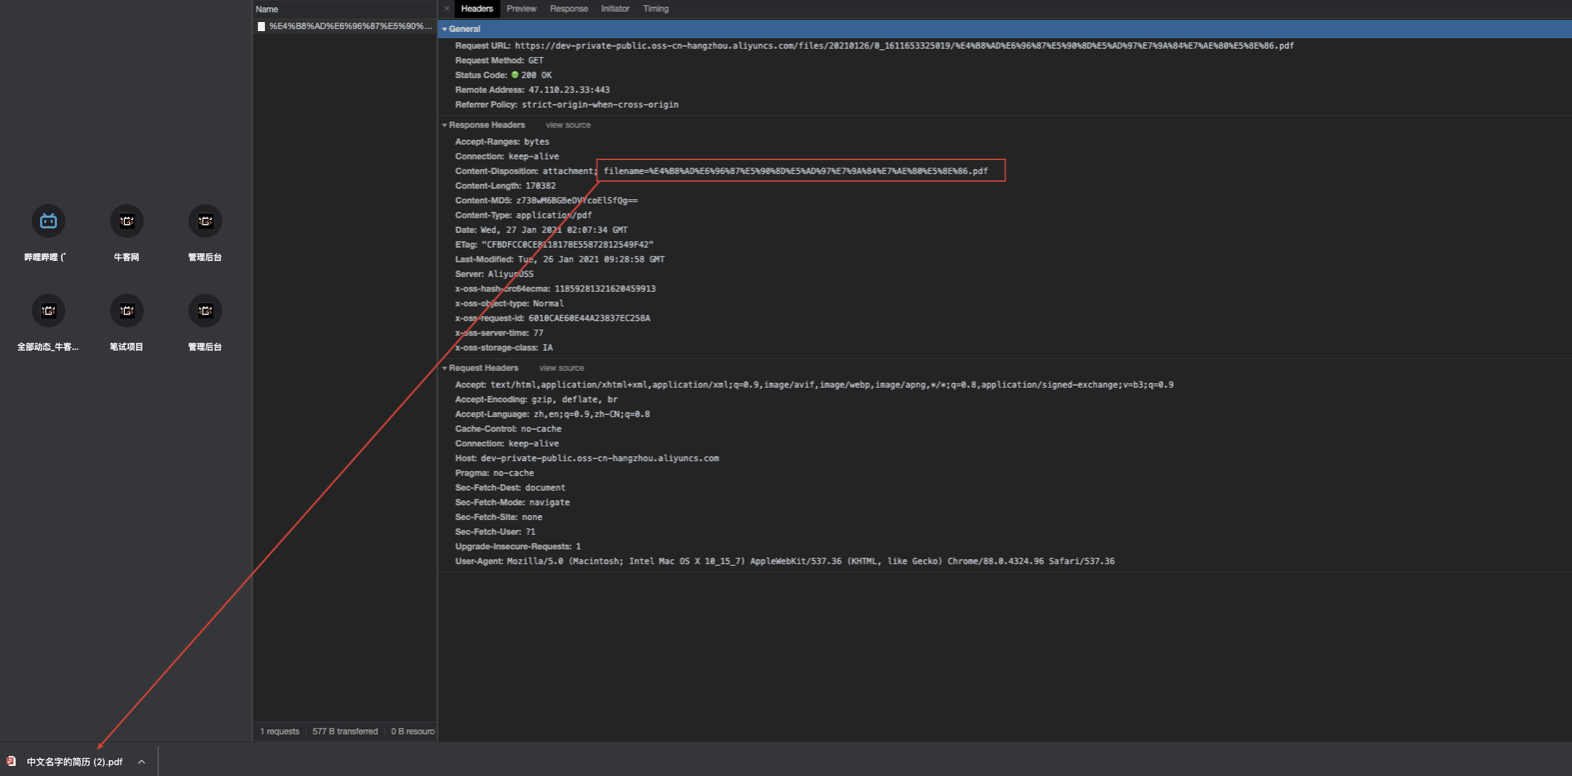The height and width of the screenshot is (776, 1572).
Task: Click view source next to Response Headers
Action: 568,125
